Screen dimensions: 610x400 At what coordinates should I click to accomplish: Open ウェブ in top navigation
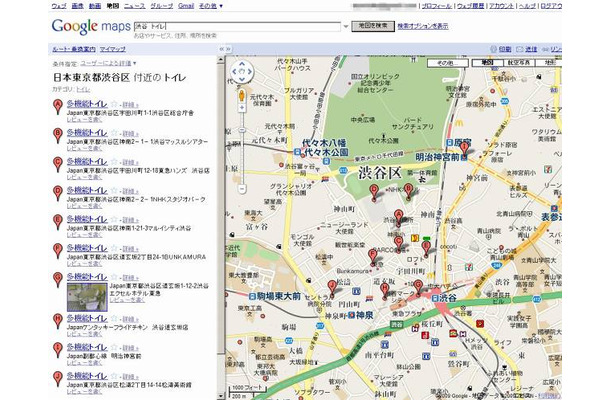pos(59,6)
